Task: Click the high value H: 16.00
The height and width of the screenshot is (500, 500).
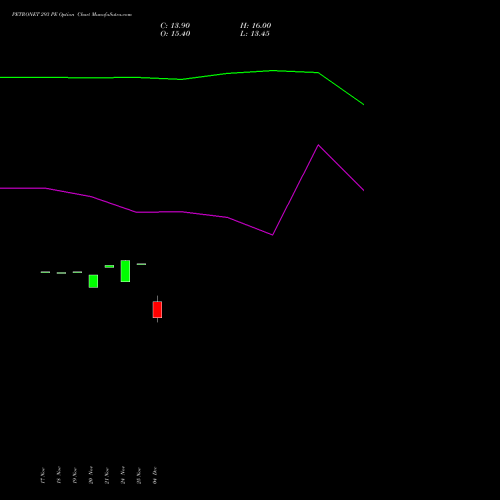Action: (255, 26)
